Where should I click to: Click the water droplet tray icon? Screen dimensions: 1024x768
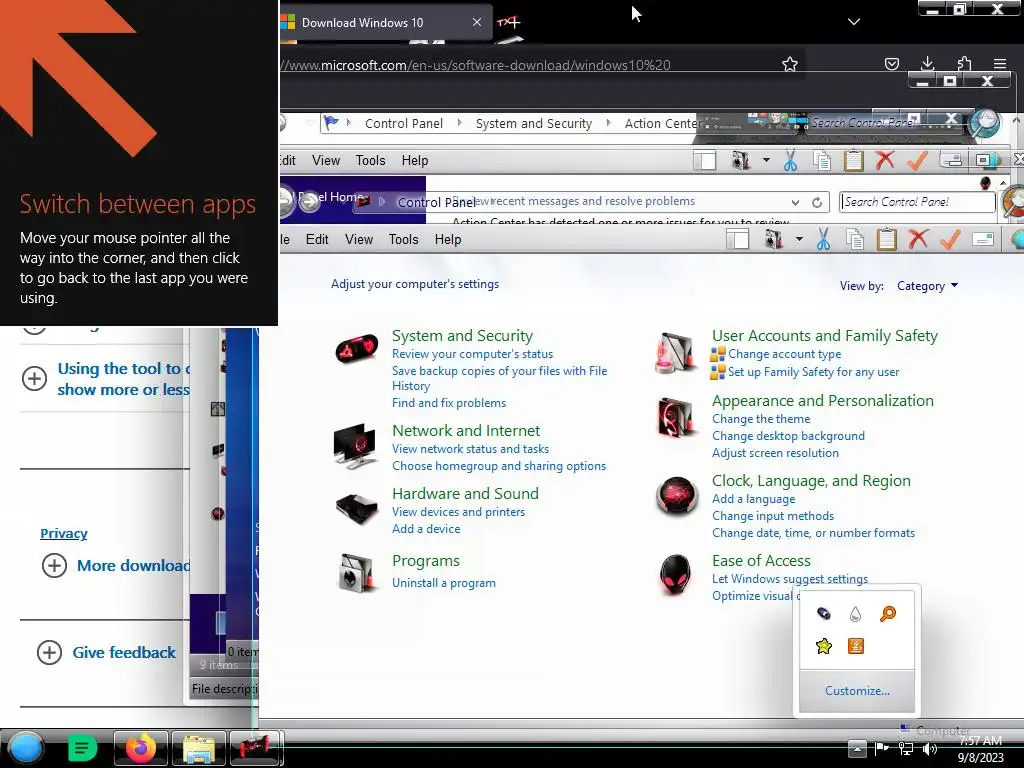(856, 614)
